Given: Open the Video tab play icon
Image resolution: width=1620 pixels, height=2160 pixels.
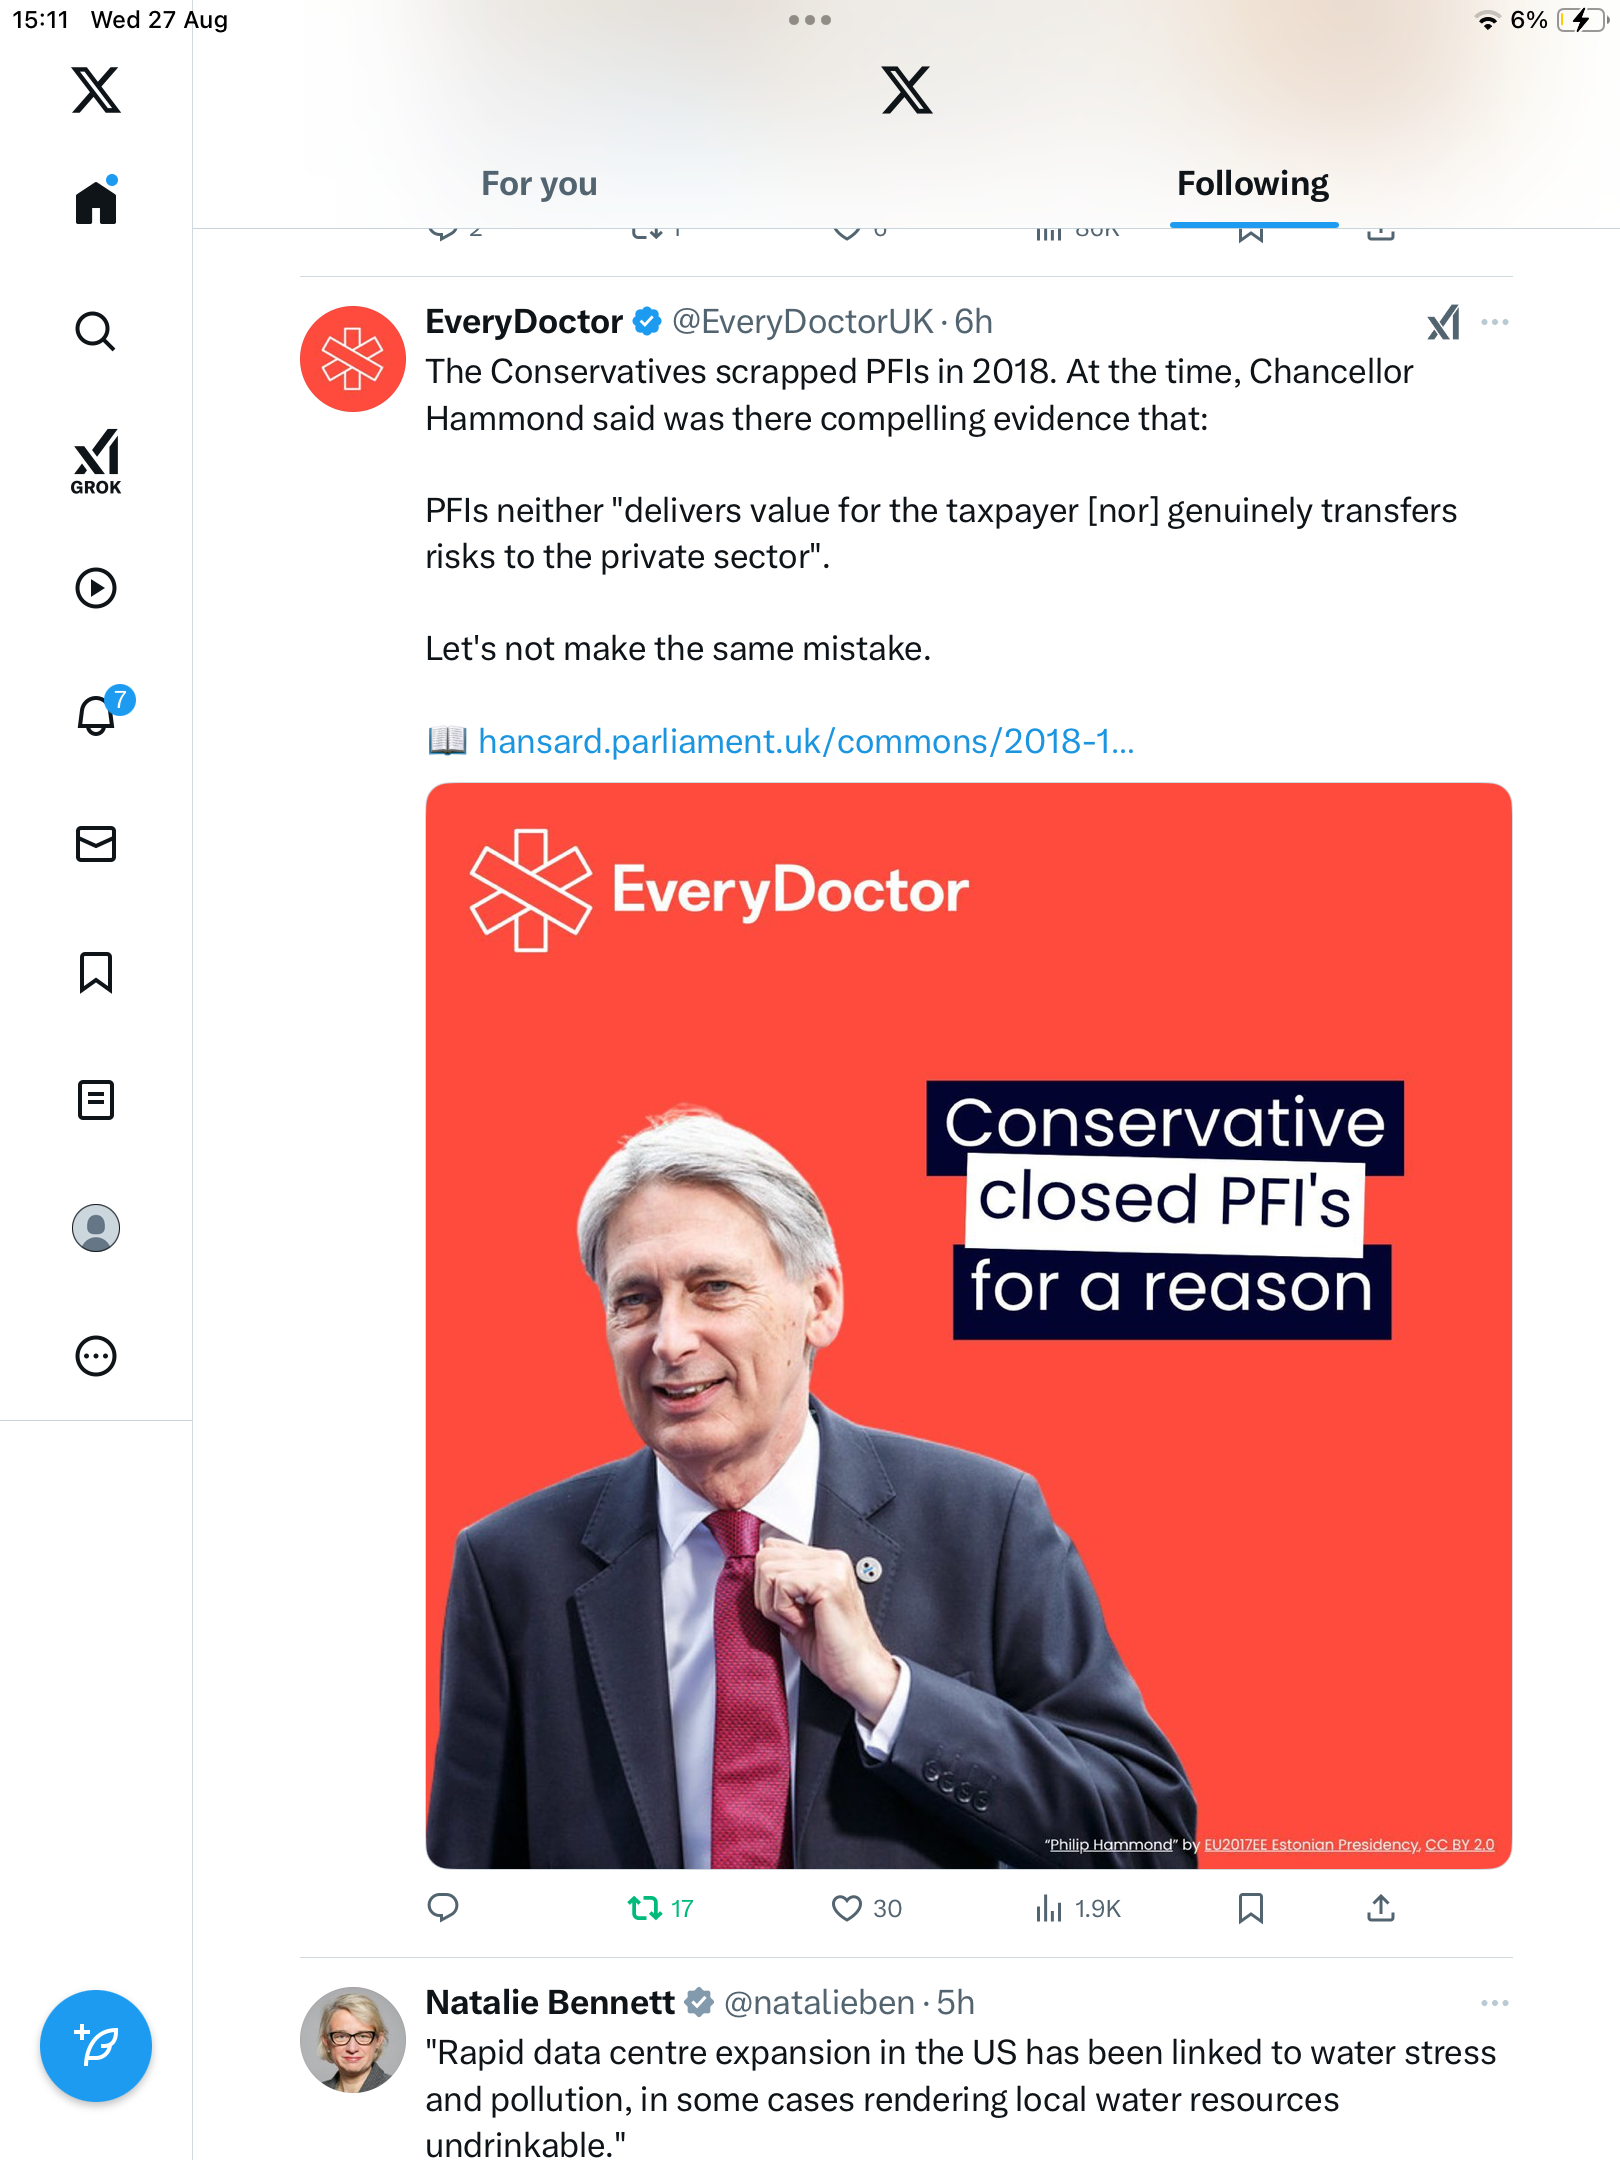Looking at the screenshot, I should pos(96,588).
